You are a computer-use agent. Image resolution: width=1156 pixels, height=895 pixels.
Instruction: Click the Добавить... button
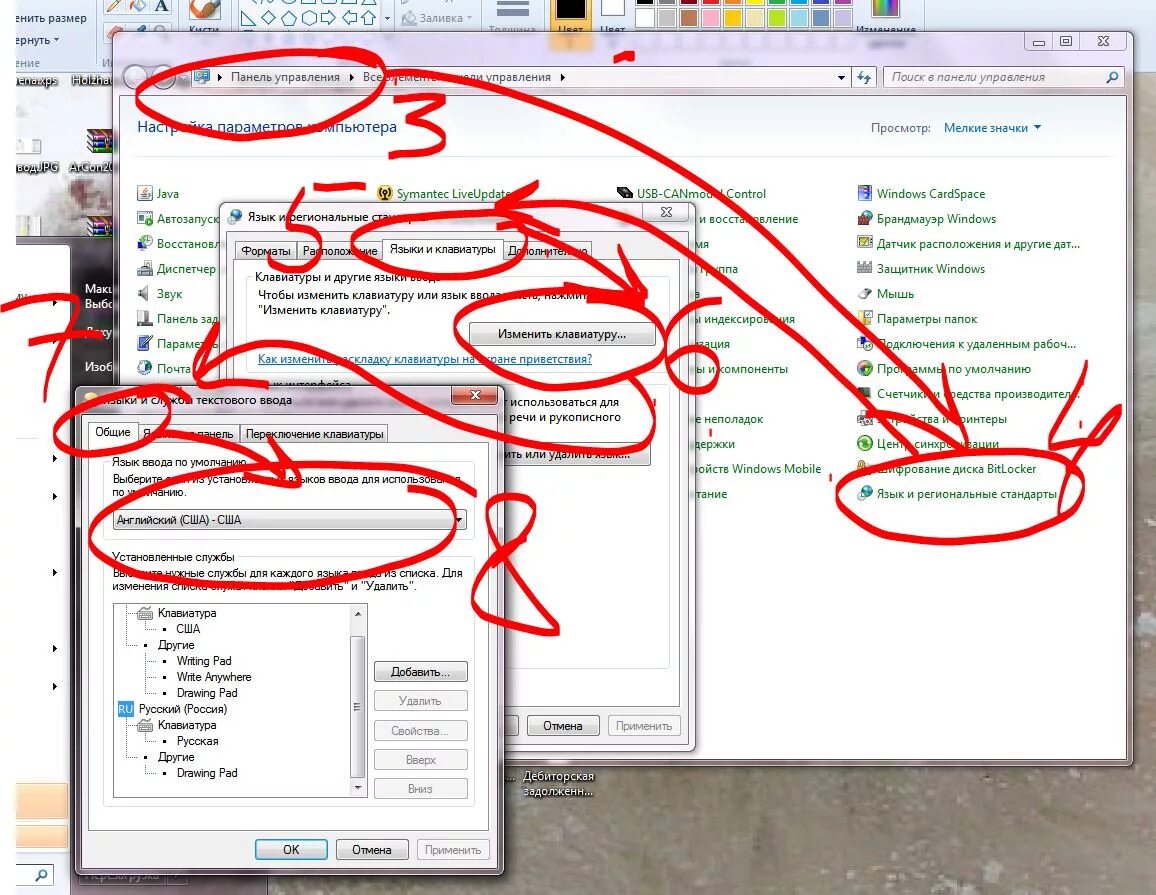420,672
